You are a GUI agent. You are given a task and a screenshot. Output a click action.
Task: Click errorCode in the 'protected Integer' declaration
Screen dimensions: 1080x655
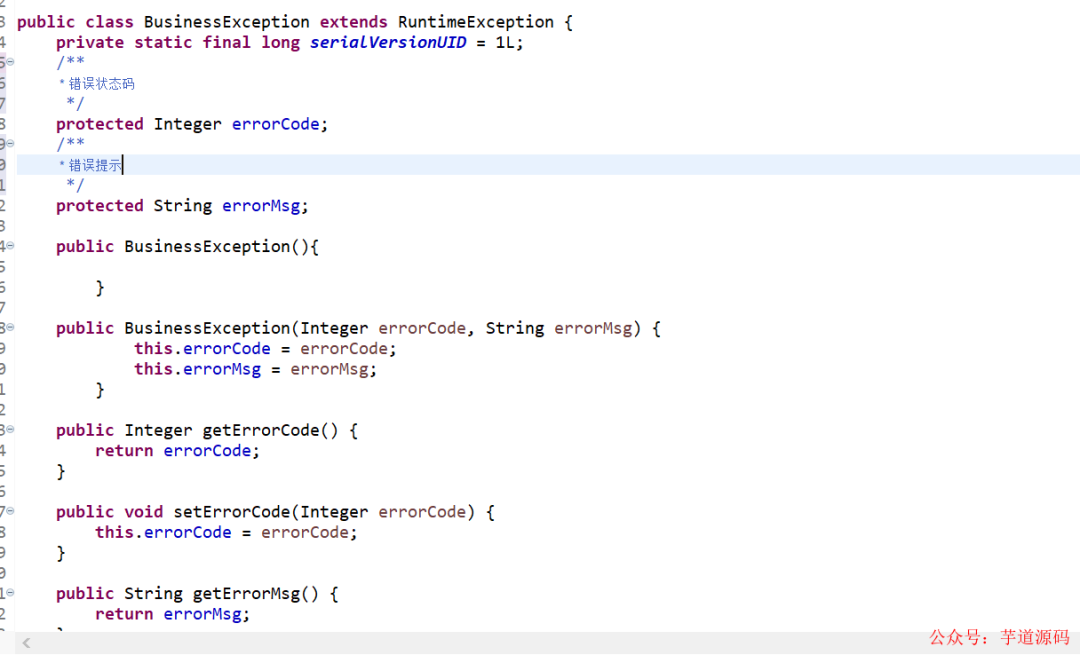[x=276, y=124]
